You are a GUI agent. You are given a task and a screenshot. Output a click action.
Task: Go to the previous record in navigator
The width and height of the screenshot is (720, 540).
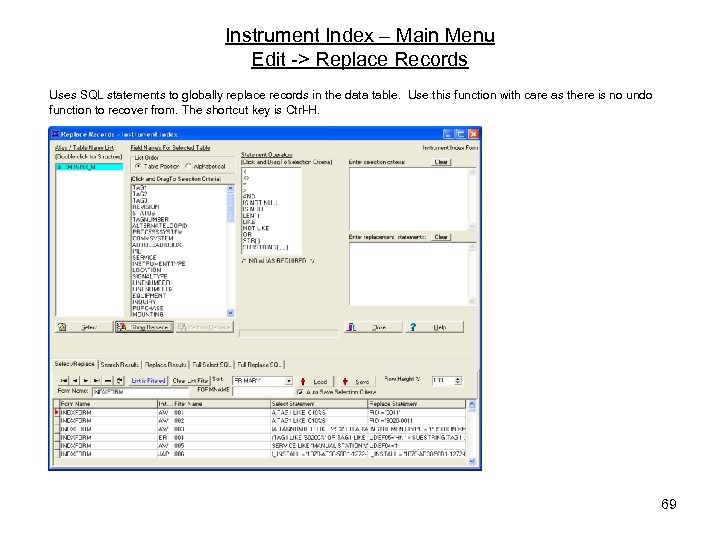point(75,381)
